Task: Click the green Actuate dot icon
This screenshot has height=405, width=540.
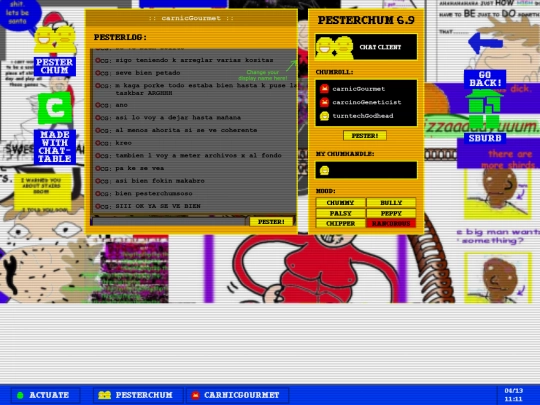Action: coord(20,395)
